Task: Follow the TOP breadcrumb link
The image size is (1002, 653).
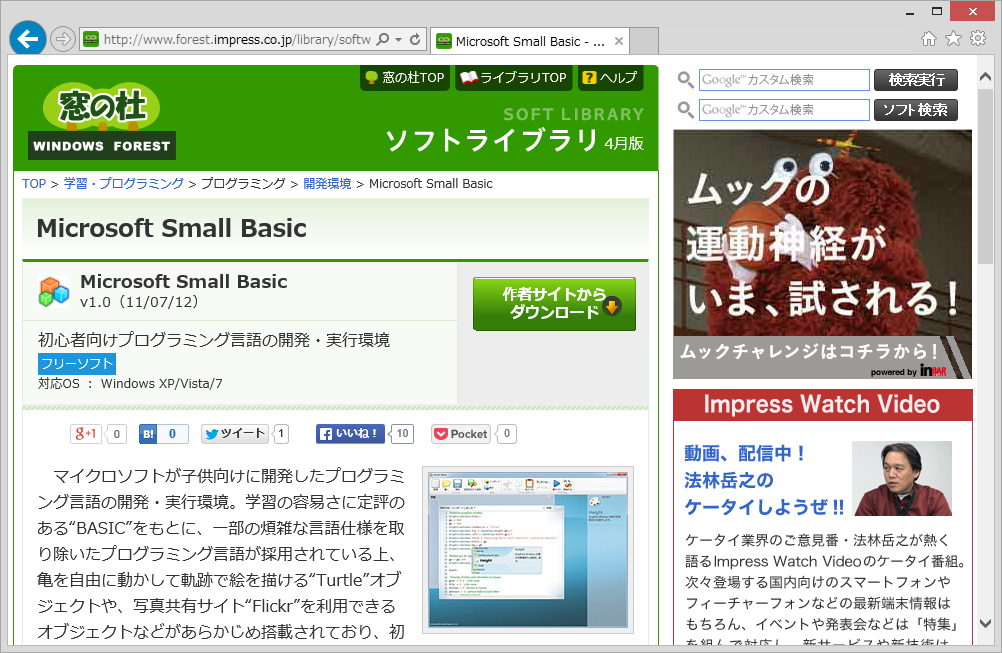Action: pyautogui.click(x=34, y=184)
